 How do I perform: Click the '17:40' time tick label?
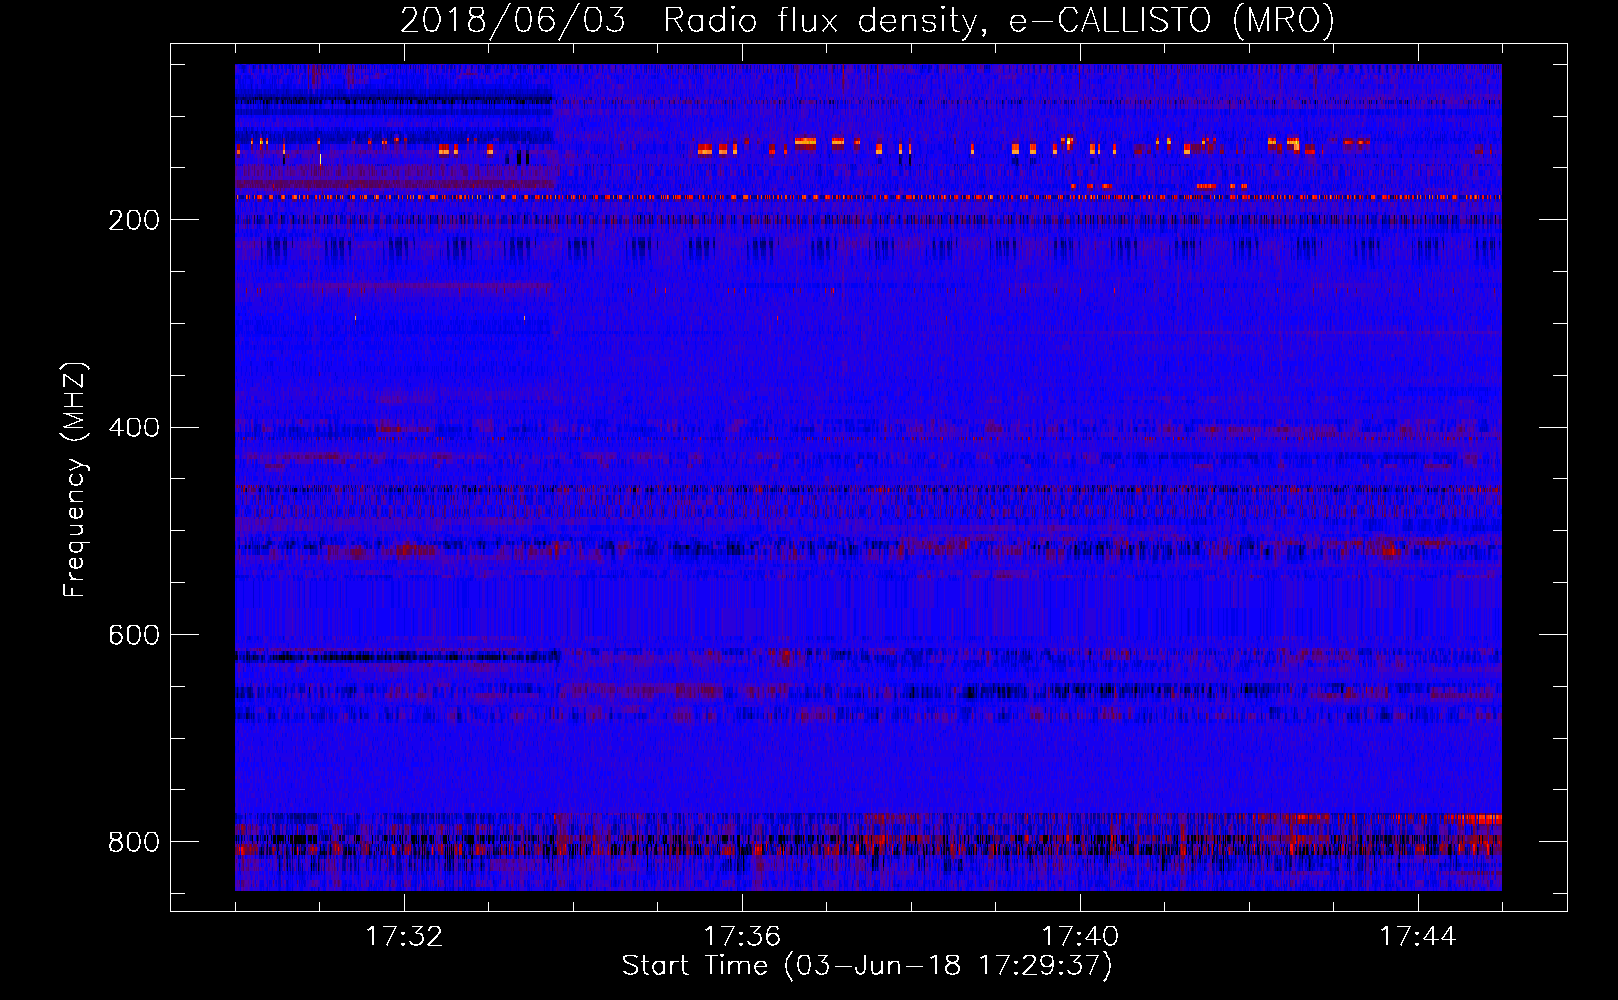1080,936
